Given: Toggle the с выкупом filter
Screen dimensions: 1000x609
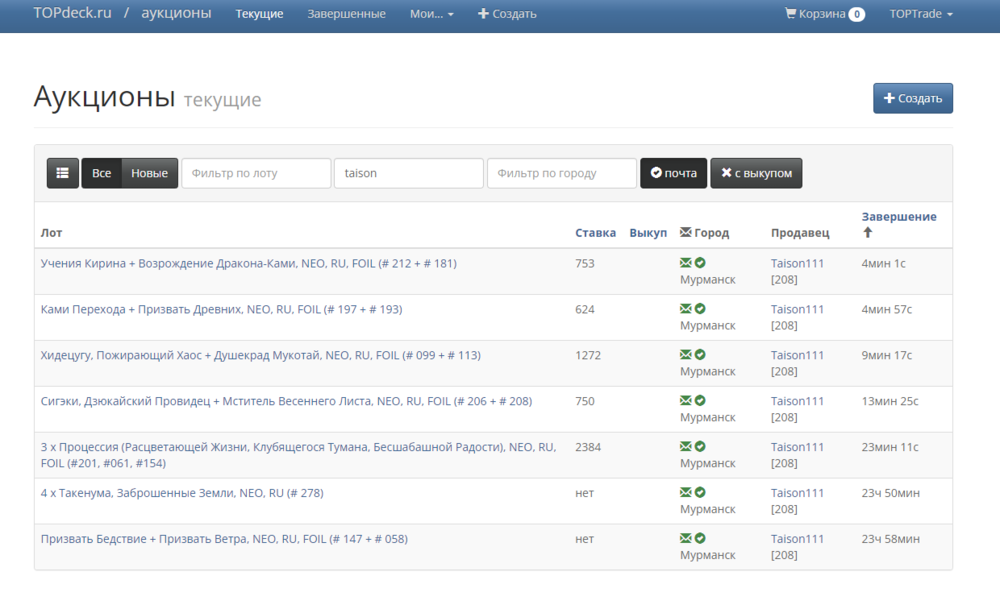Looking at the screenshot, I should [x=756, y=173].
